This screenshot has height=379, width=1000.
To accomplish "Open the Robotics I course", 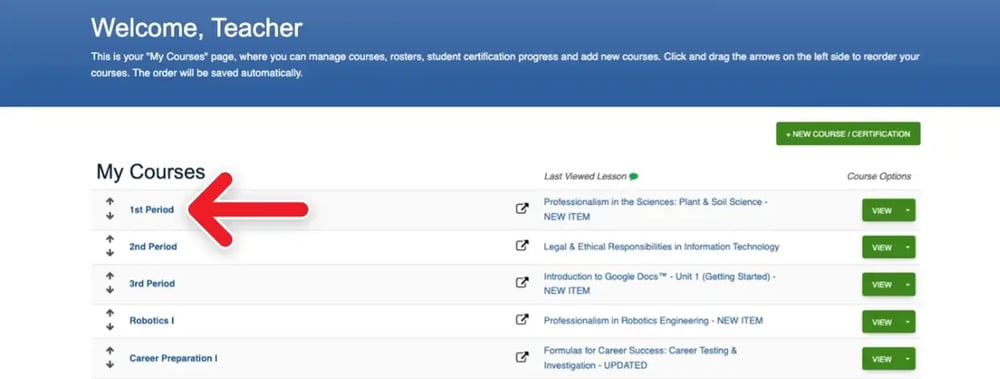I will [x=152, y=320].
